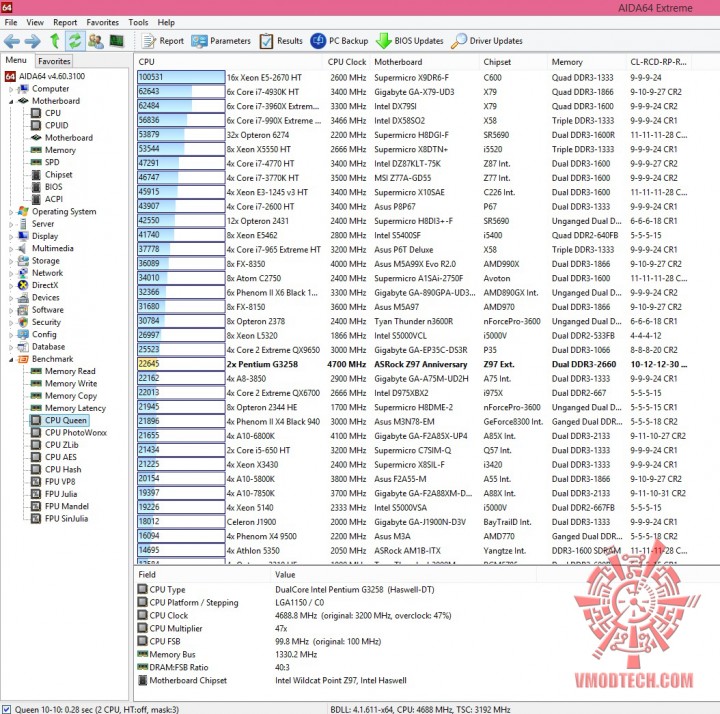The width and height of the screenshot is (720, 714).
Task: Select SPD item in tree
Action: pos(52,162)
